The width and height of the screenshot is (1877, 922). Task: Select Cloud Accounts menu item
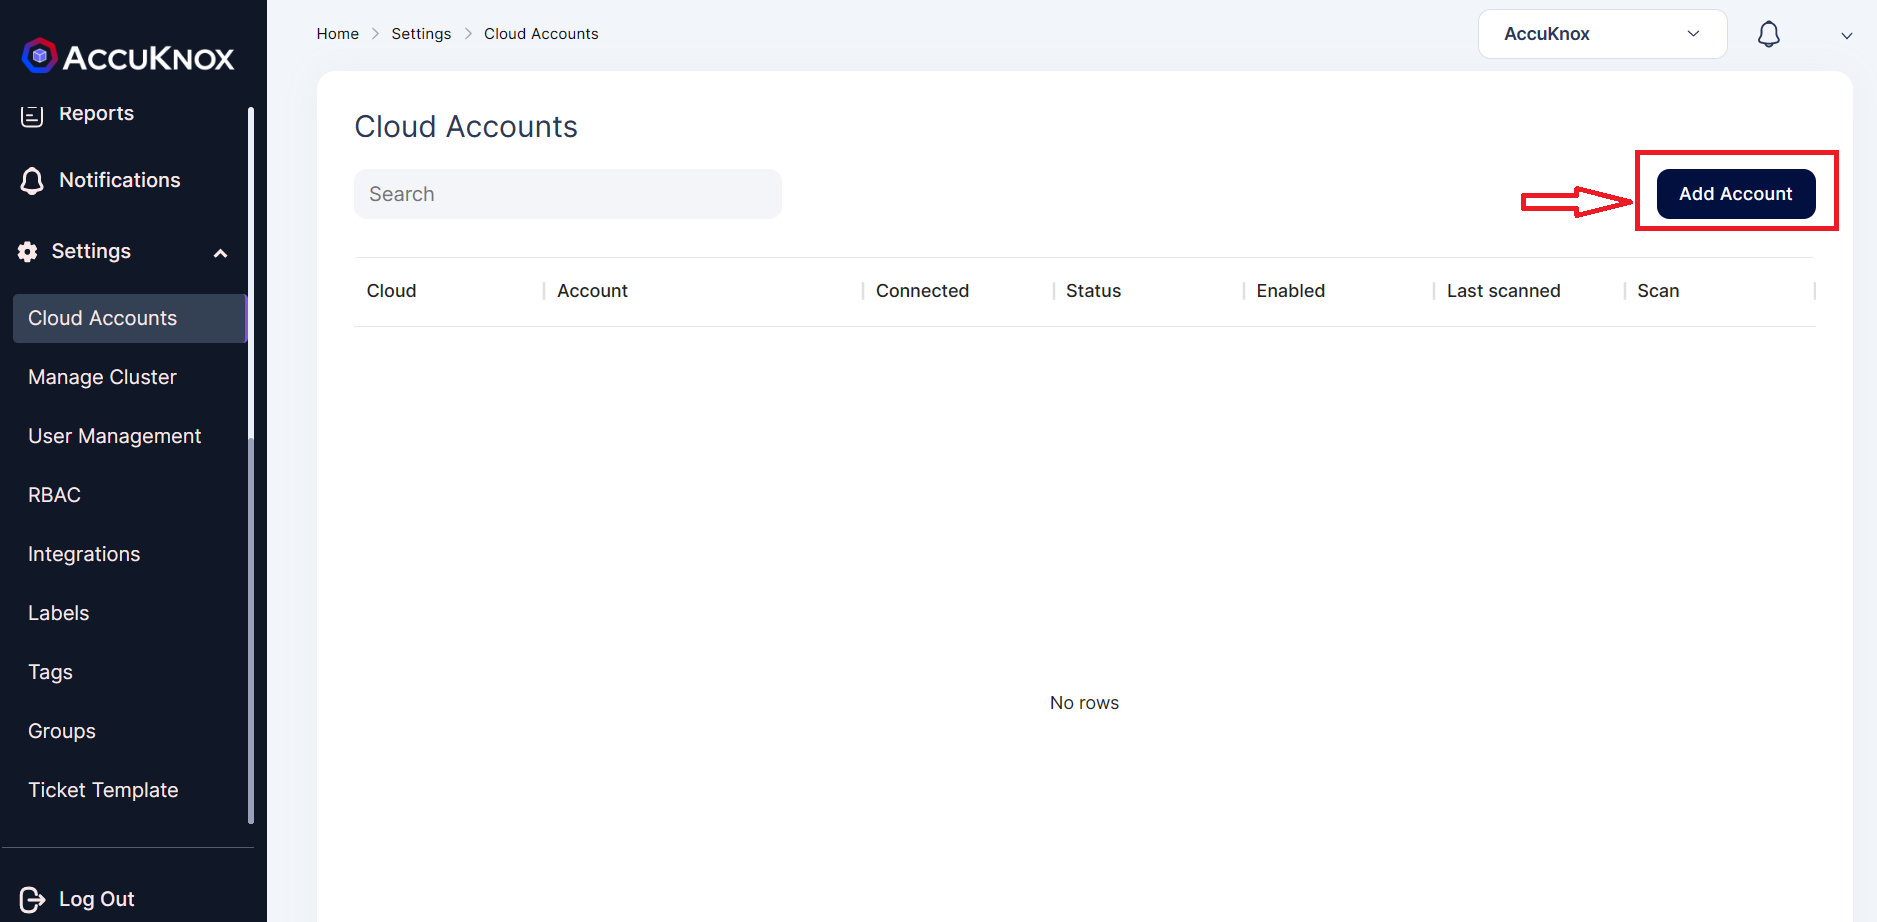[x=129, y=318]
